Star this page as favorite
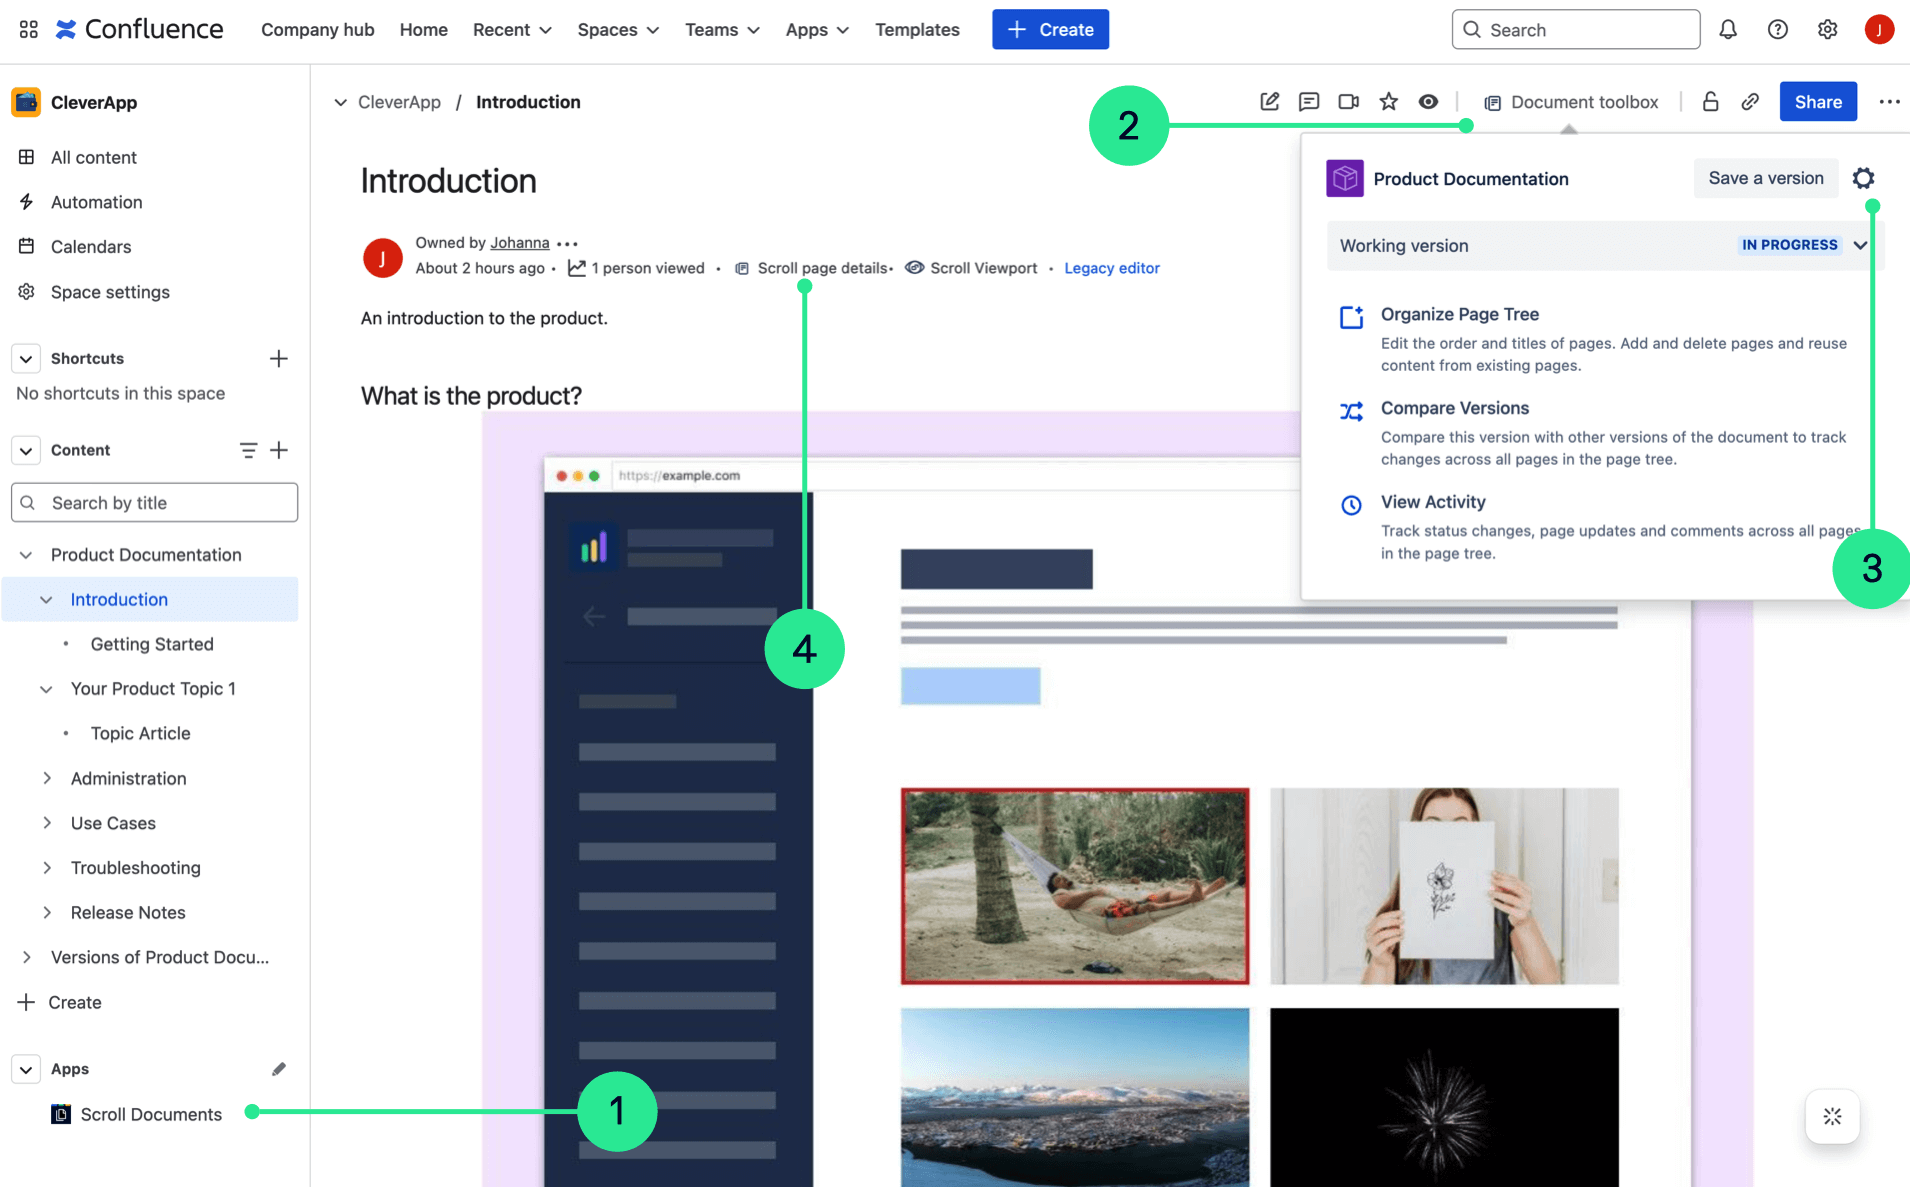Image resolution: width=1910 pixels, height=1187 pixels. tap(1388, 102)
